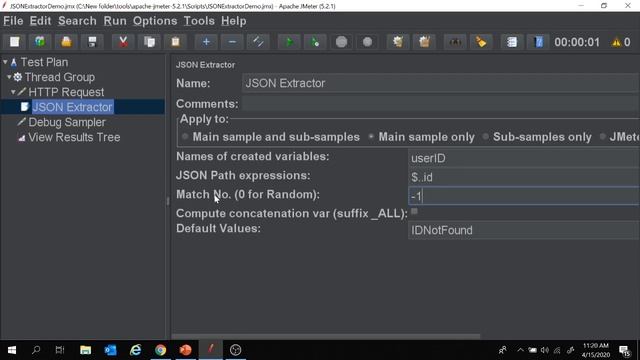Click the warning triangle log indicator

616,42
